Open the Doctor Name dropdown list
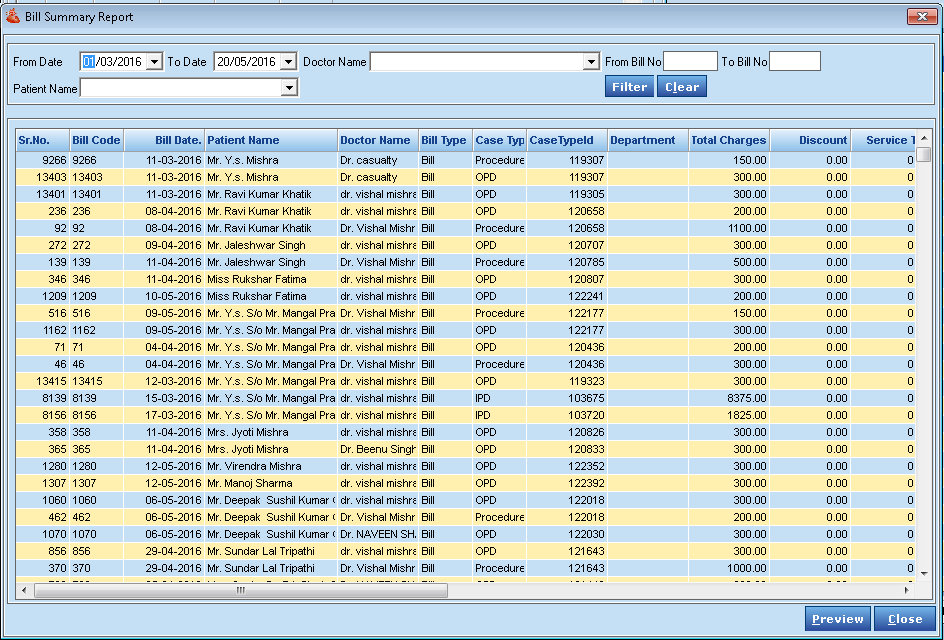 (x=590, y=62)
